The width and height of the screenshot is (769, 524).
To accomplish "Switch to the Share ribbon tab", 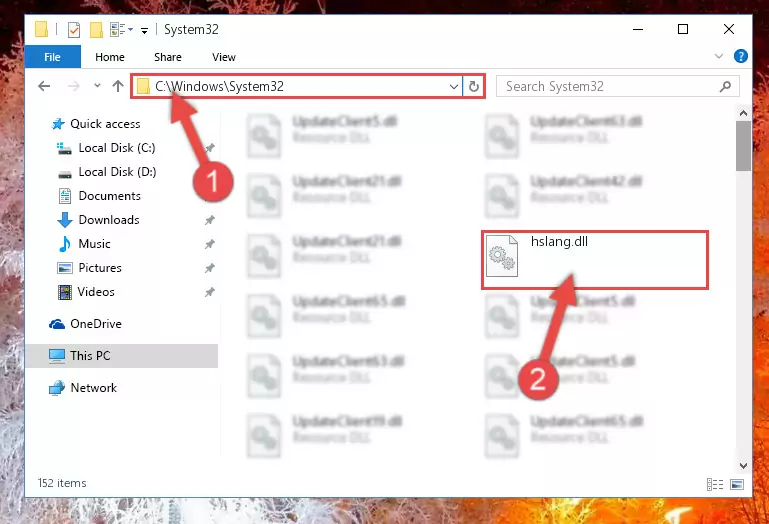I will 168,57.
